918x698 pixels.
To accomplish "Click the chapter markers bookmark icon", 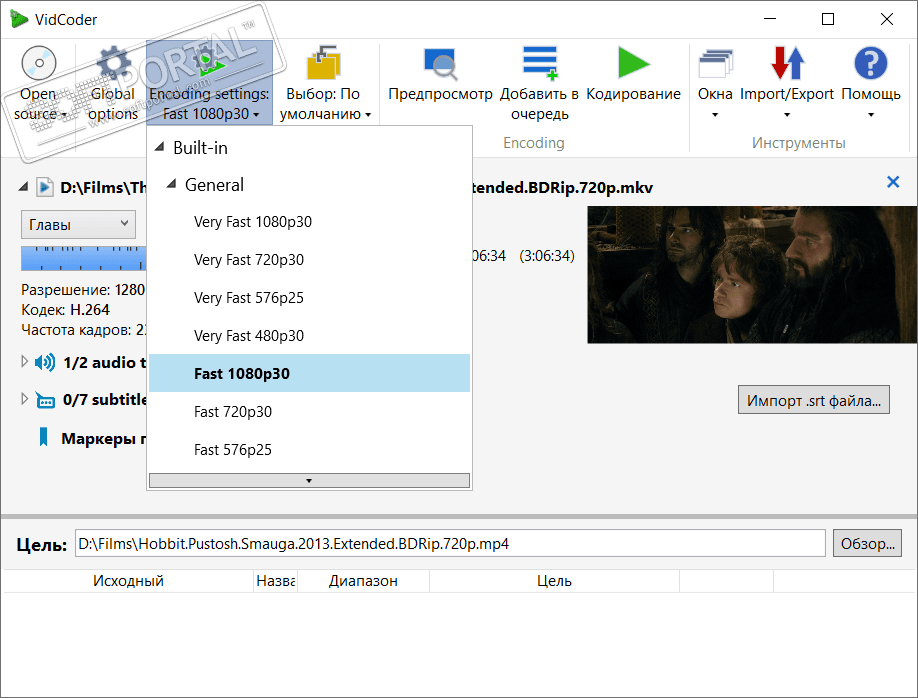I will tap(43, 437).
